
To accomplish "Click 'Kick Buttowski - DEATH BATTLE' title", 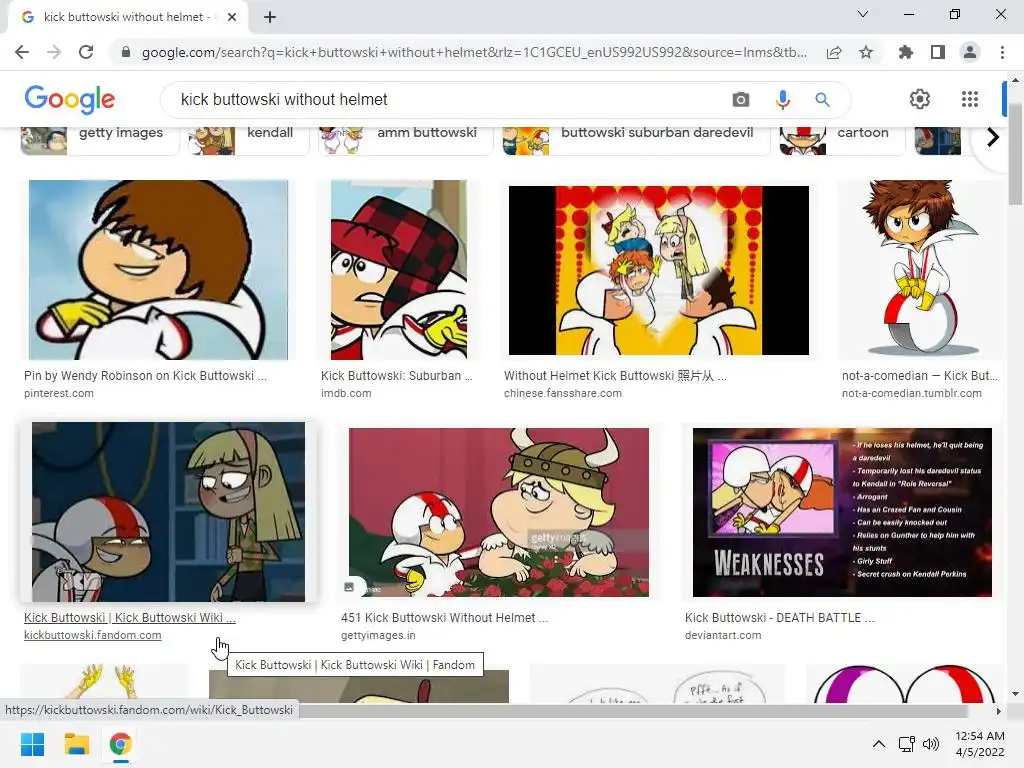I will coord(779,617).
